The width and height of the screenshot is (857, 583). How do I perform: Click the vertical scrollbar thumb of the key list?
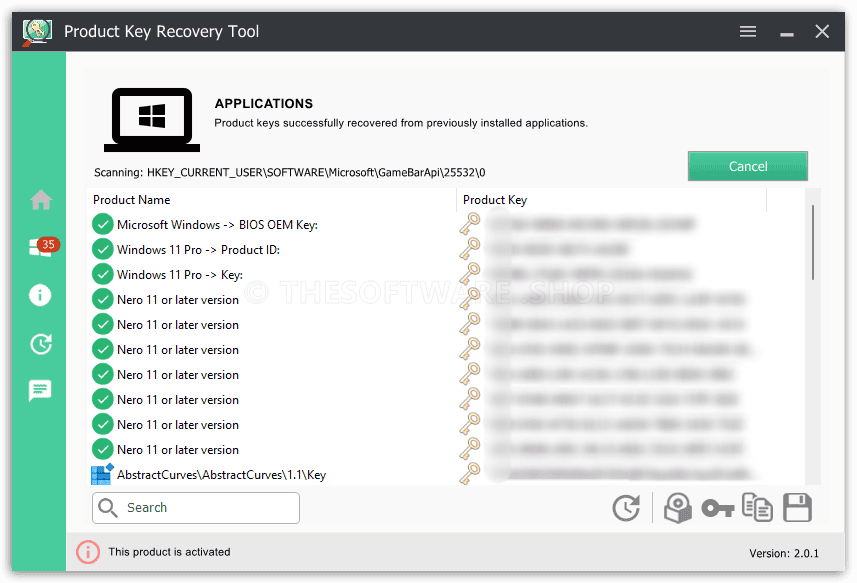click(813, 242)
